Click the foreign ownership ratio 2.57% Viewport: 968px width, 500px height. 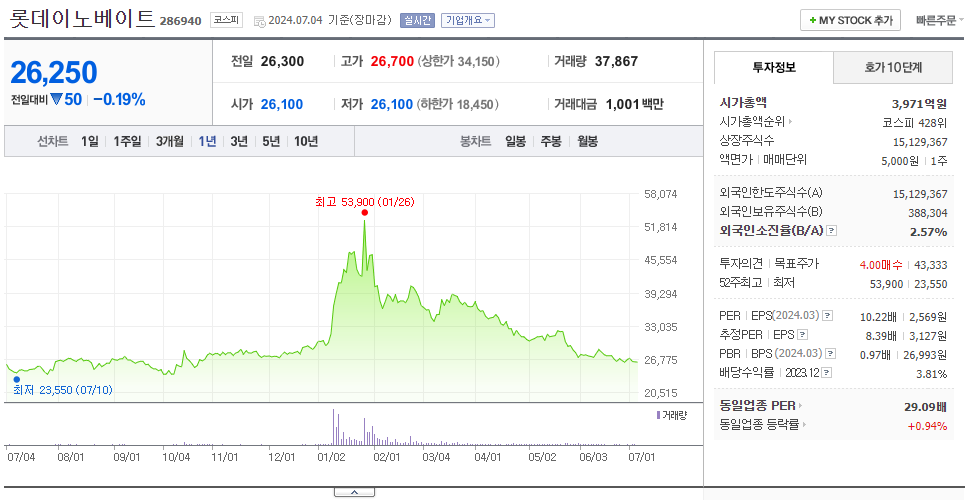[x=928, y=232]
